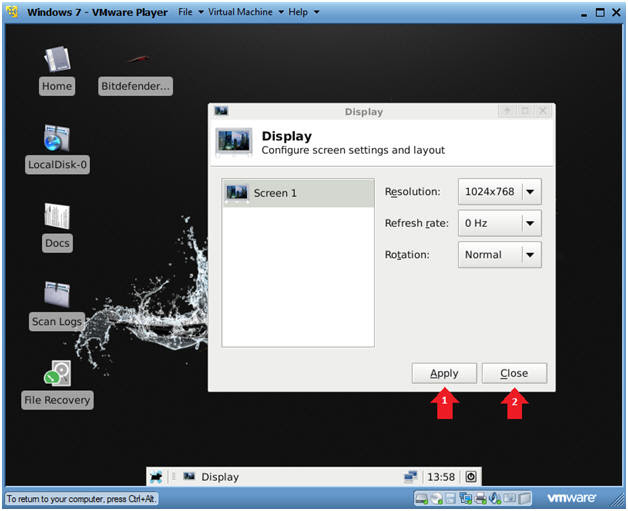Click the VMware Player title bar icon

(x=12, y=12)
